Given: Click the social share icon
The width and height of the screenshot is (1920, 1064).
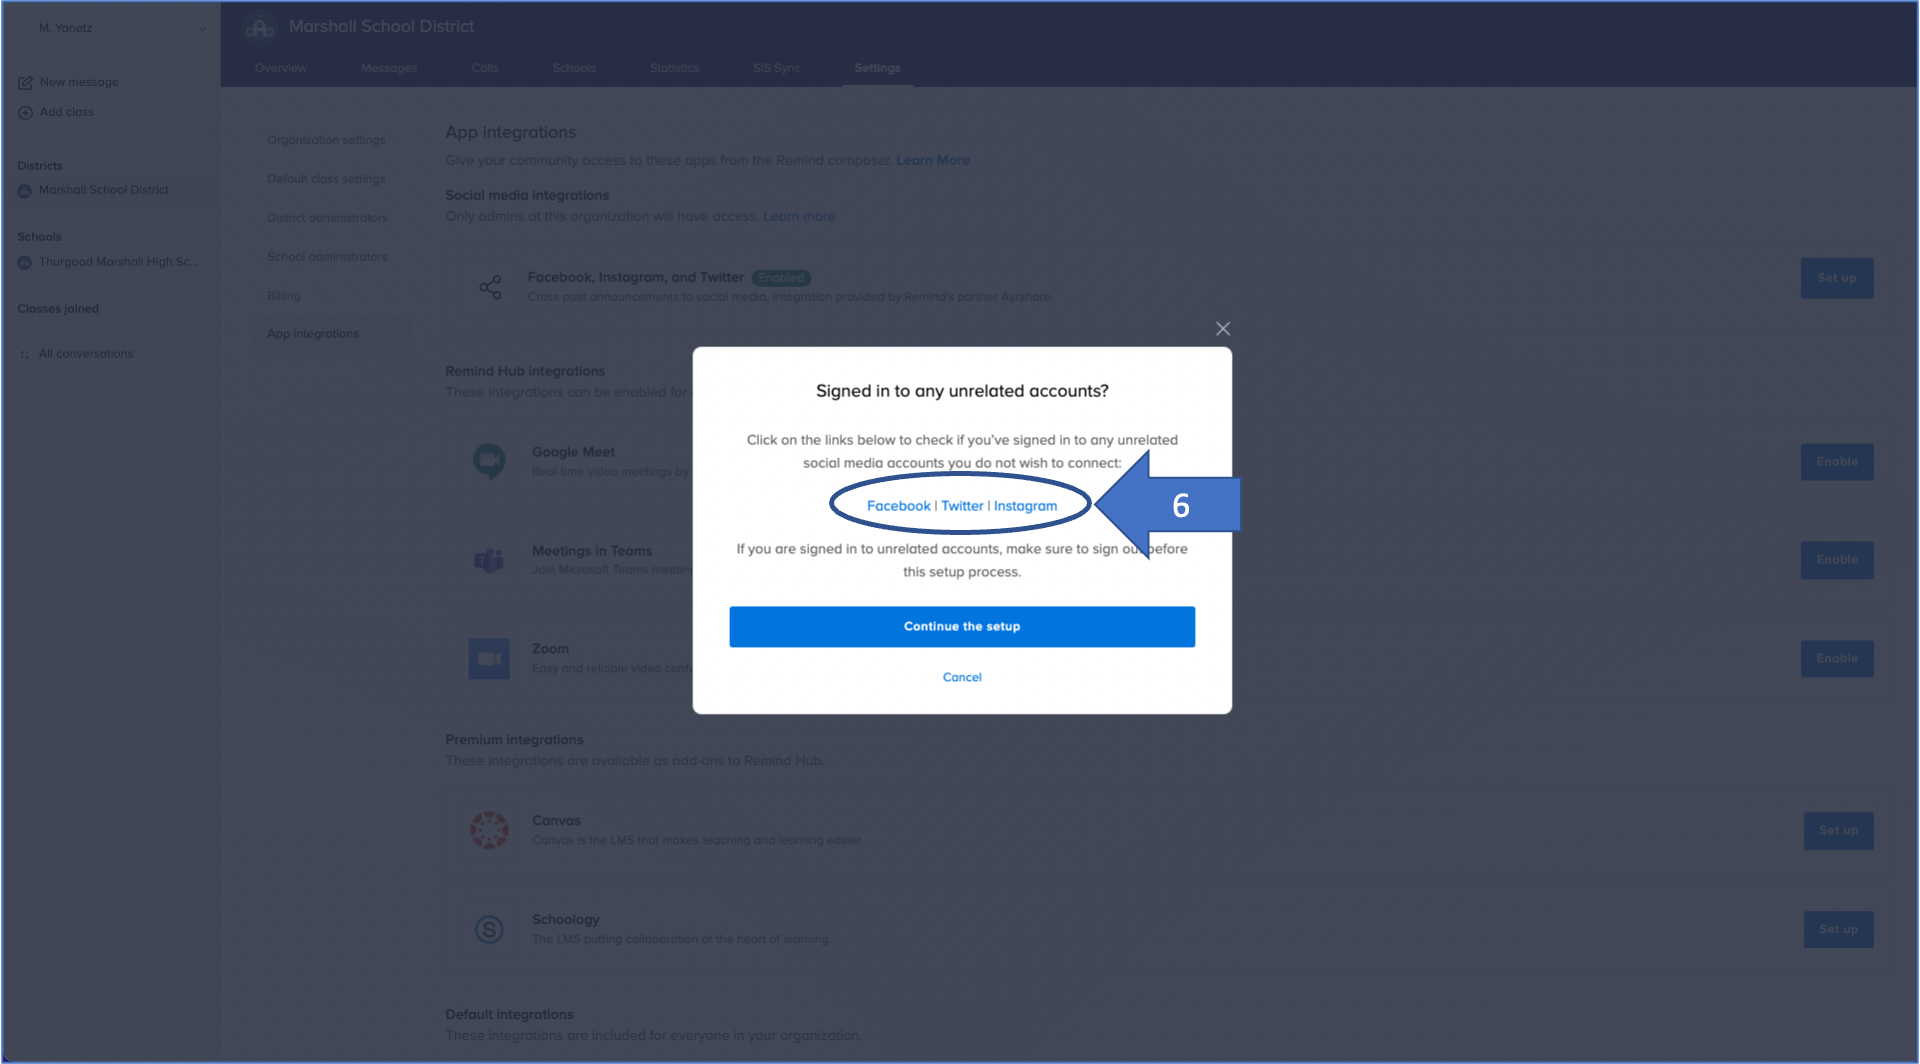Looking at the screenshot, I should click(x=490, y=288).
